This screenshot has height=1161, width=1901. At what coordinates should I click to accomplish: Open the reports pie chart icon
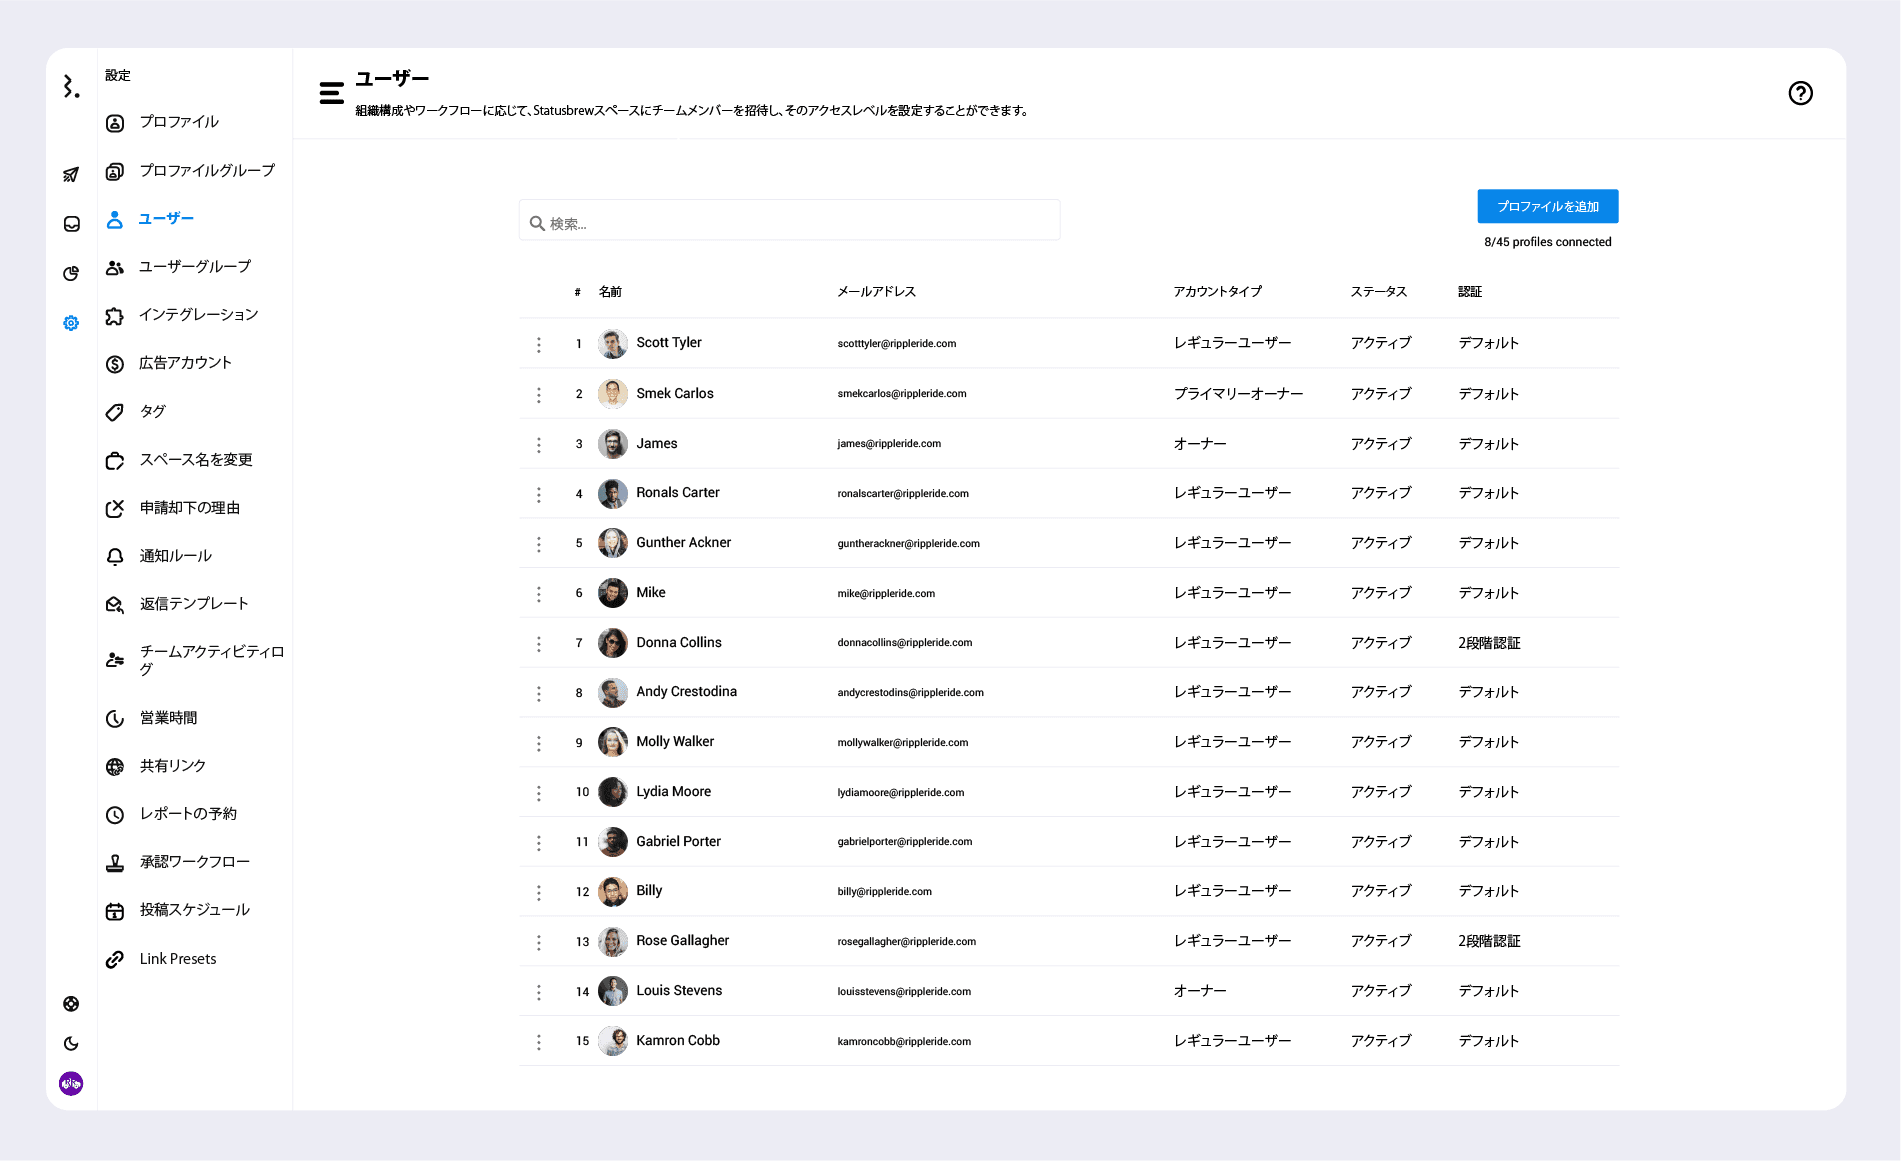tap(71, 273)
